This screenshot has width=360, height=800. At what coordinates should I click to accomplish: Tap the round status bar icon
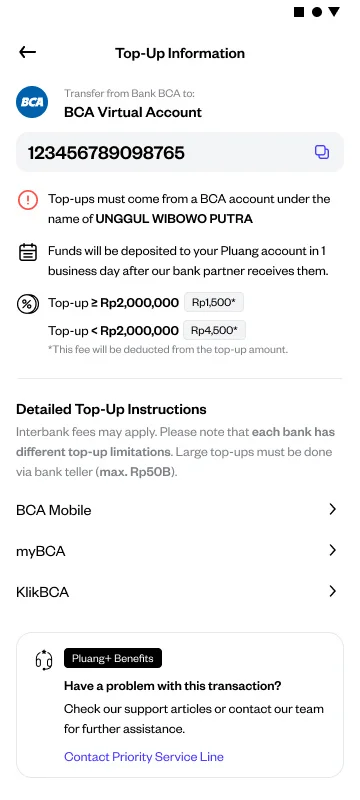click(317, 12)
